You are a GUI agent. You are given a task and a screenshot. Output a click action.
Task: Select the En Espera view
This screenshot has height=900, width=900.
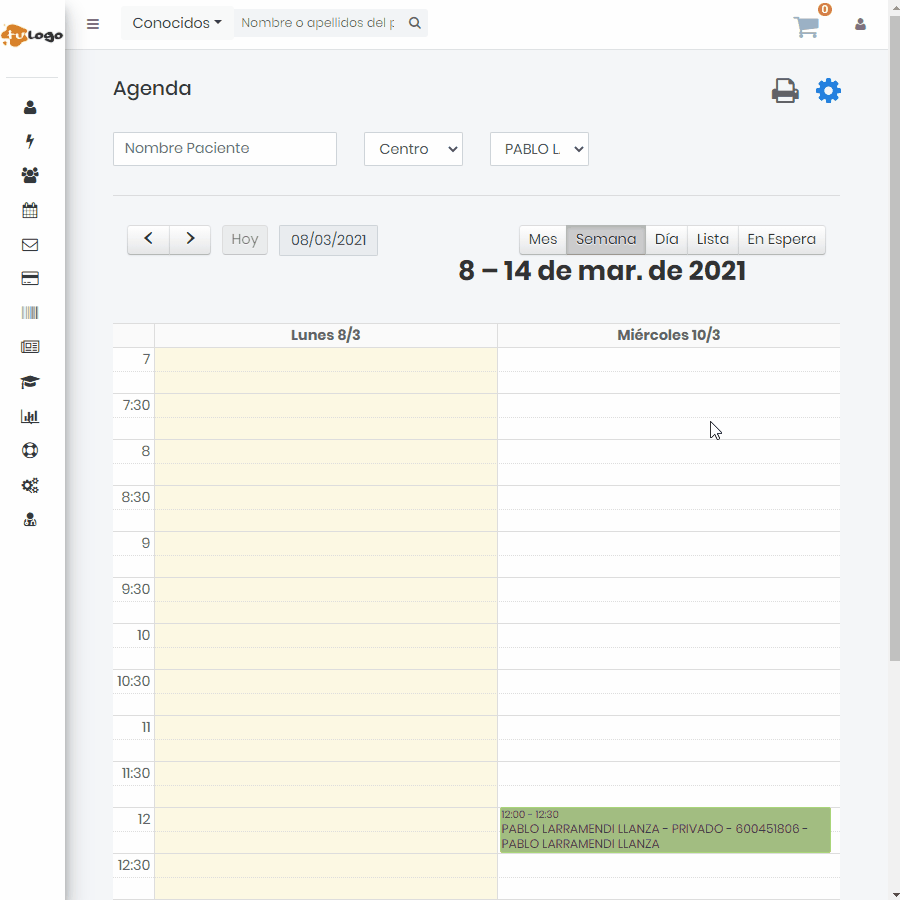pyautogui.click(x=781, y=240)
